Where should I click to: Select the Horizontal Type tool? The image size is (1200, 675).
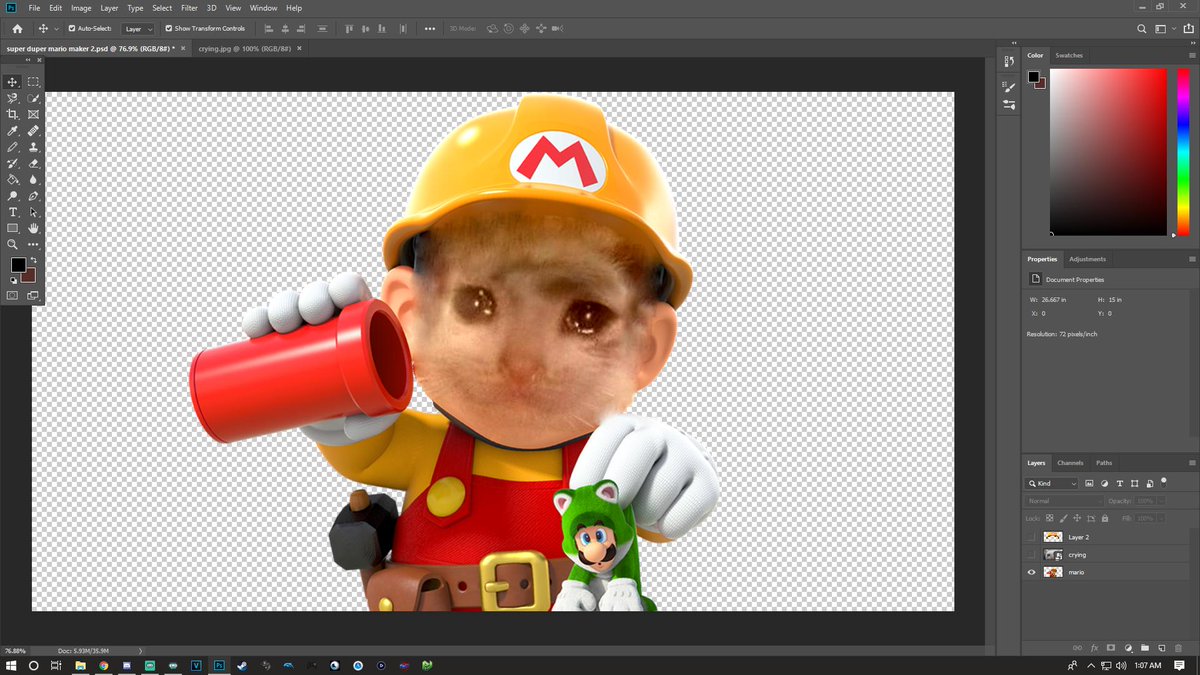point(13,212)
